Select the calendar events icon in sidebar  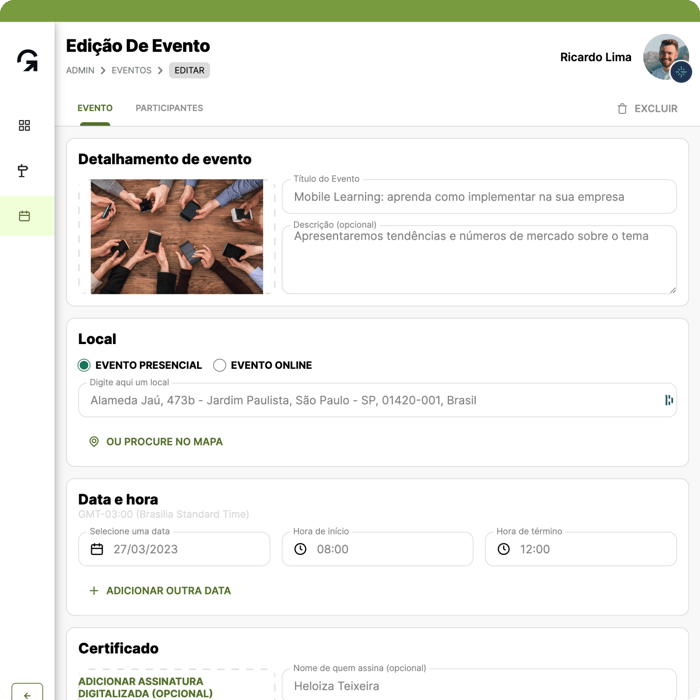tap(25, 216)
